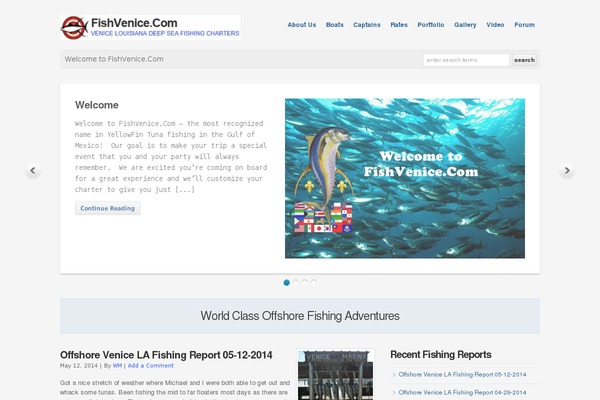Select the second slider dot
This screenshot has height=400, width=600.
[x=296, y=282]
